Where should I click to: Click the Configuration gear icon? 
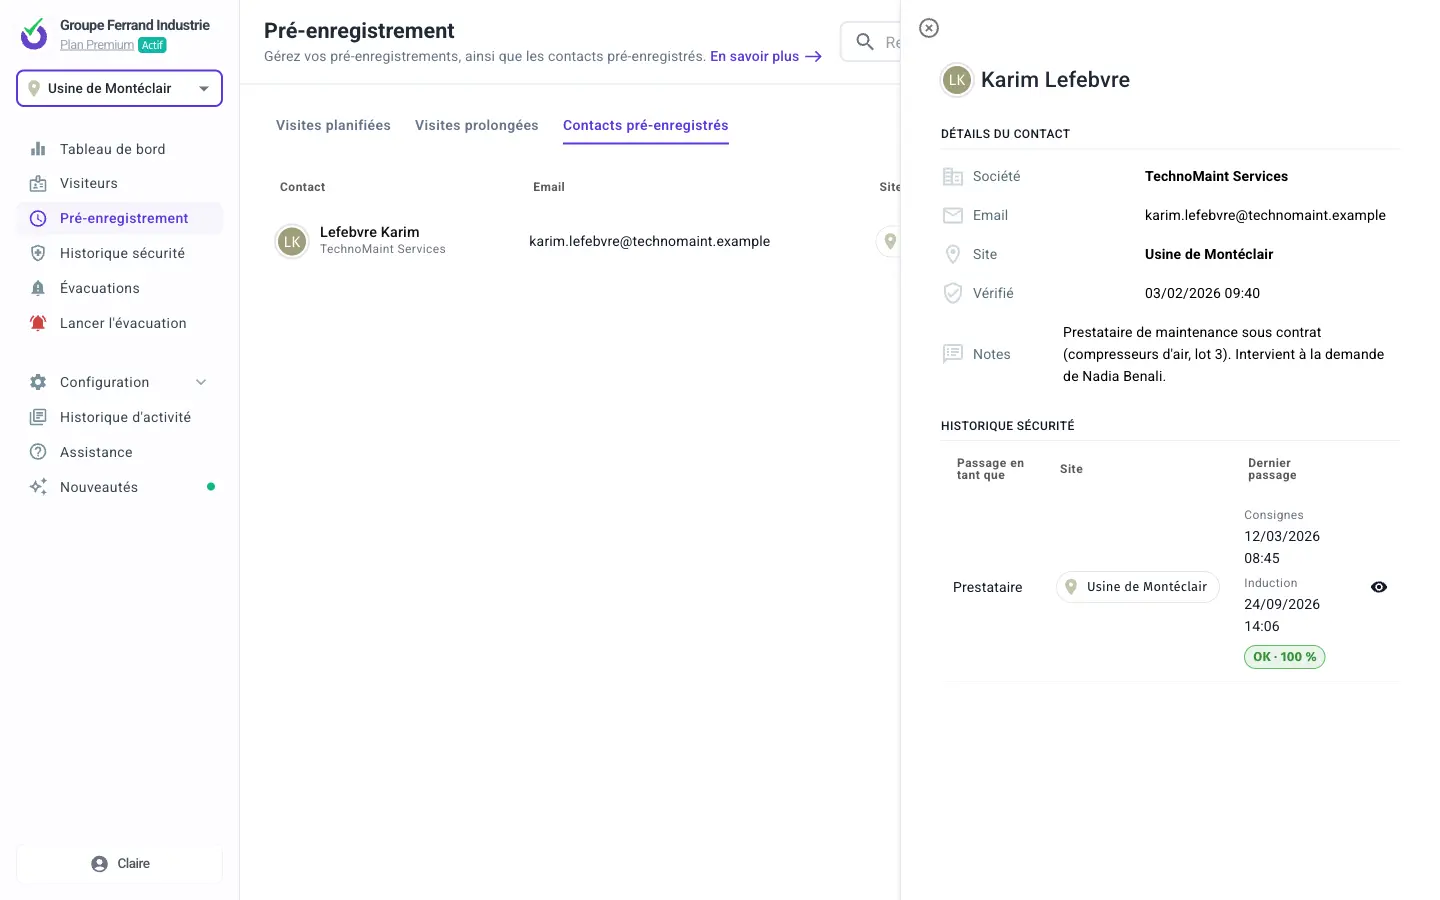click(x=38, y=382)
